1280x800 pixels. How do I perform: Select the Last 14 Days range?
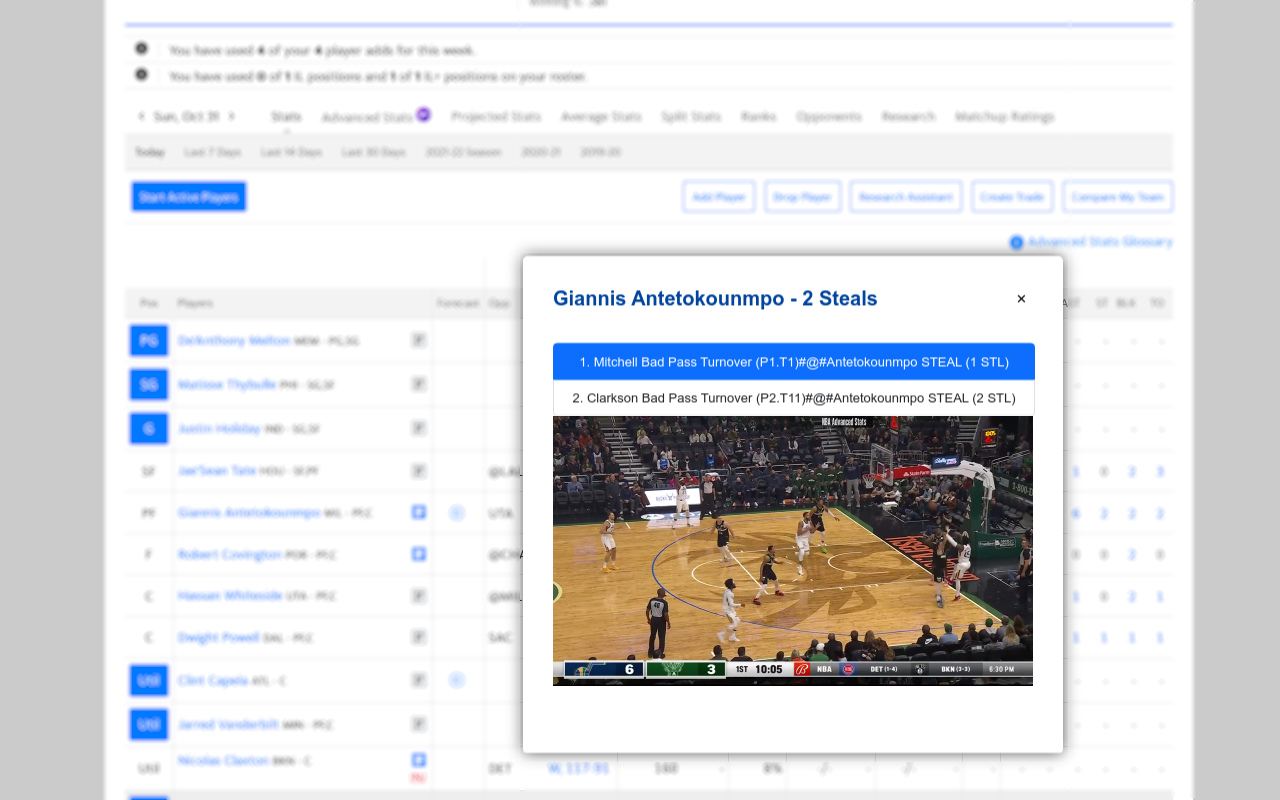tap(291, 152)
